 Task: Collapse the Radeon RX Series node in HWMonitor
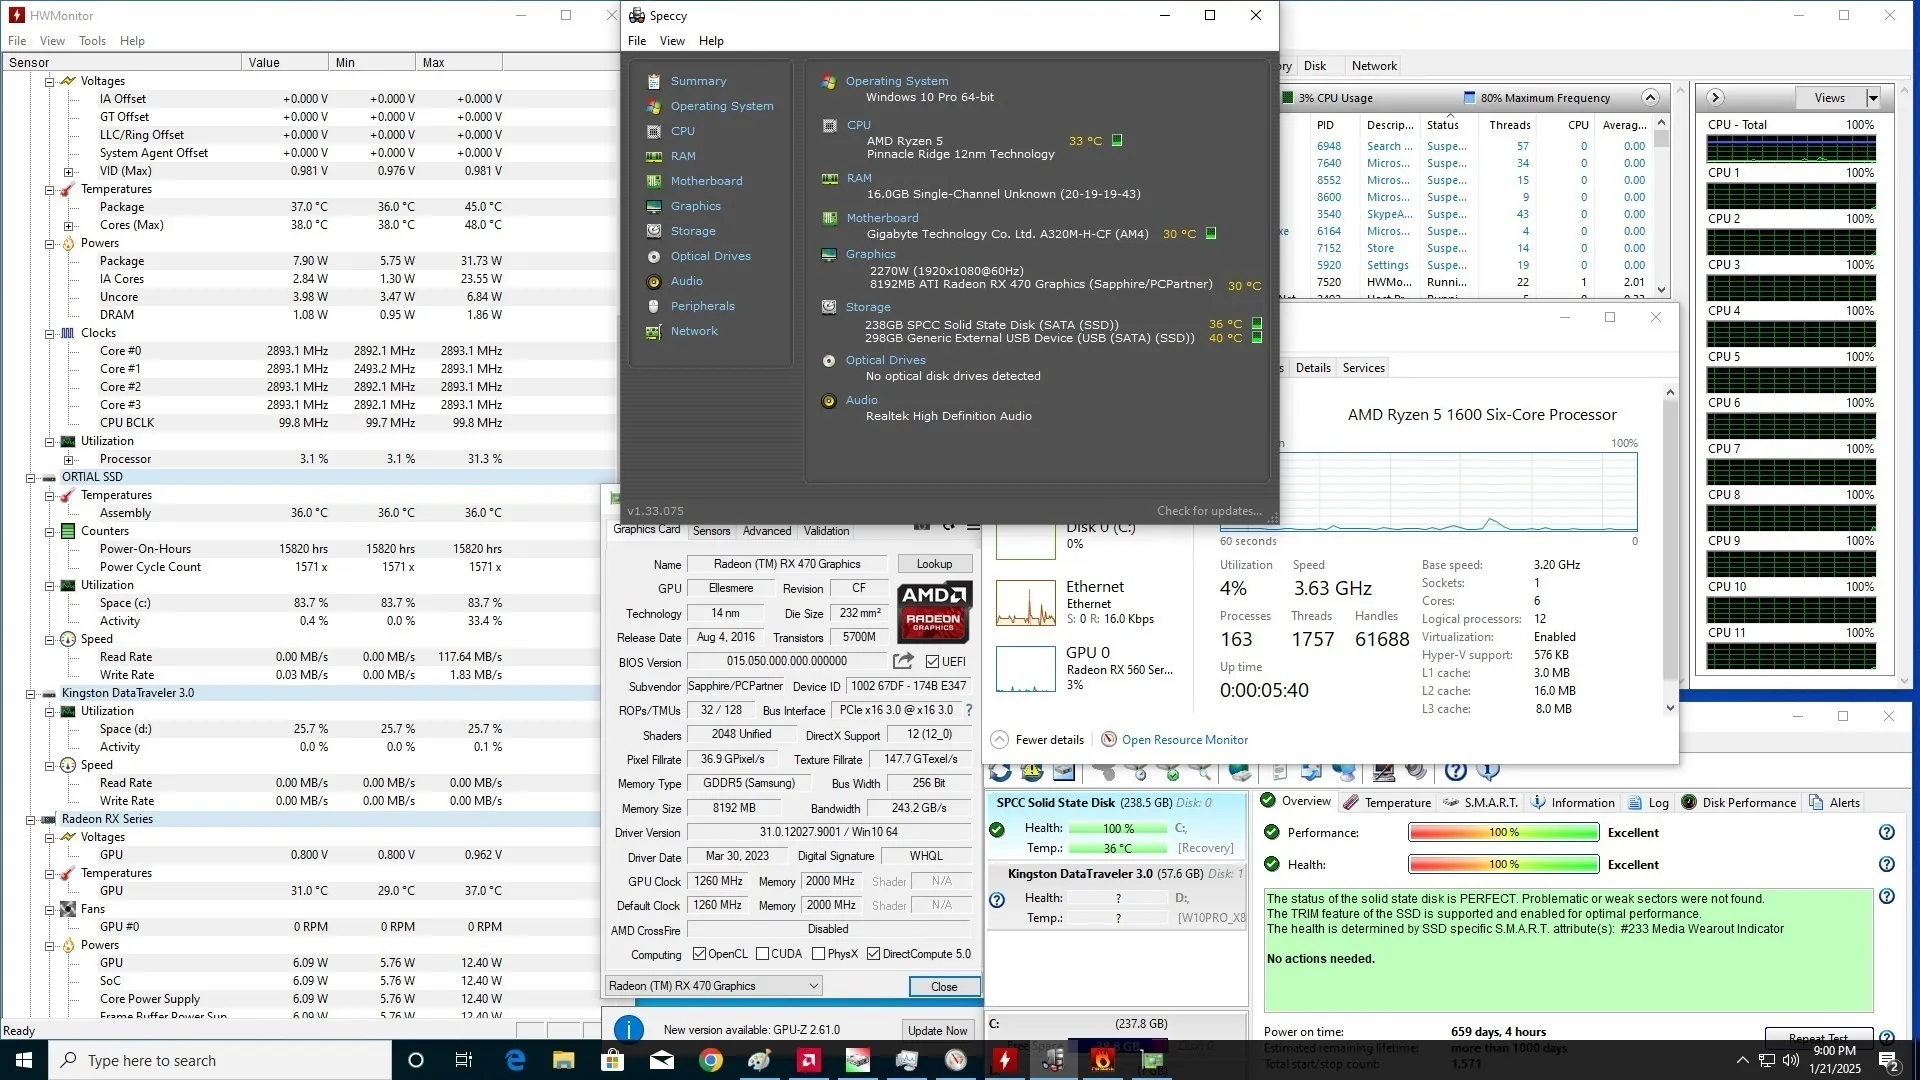(x=31, y=819)
